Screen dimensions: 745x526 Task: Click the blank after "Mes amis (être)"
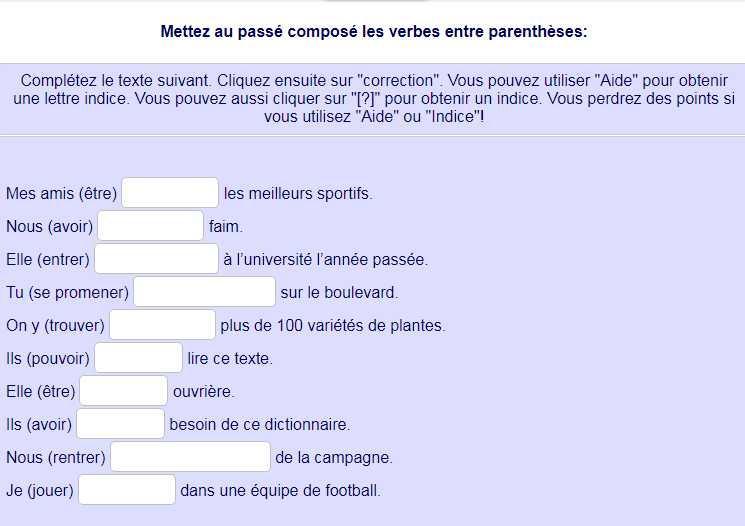pyautogui.click(x=170, y=193)
